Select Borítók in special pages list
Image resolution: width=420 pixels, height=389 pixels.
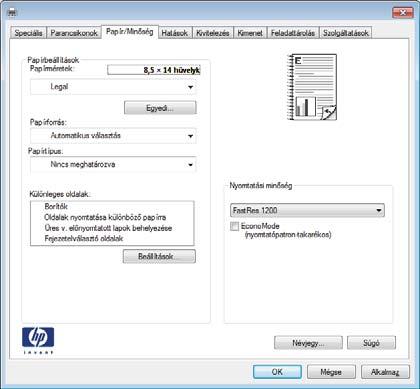(56, 206)
